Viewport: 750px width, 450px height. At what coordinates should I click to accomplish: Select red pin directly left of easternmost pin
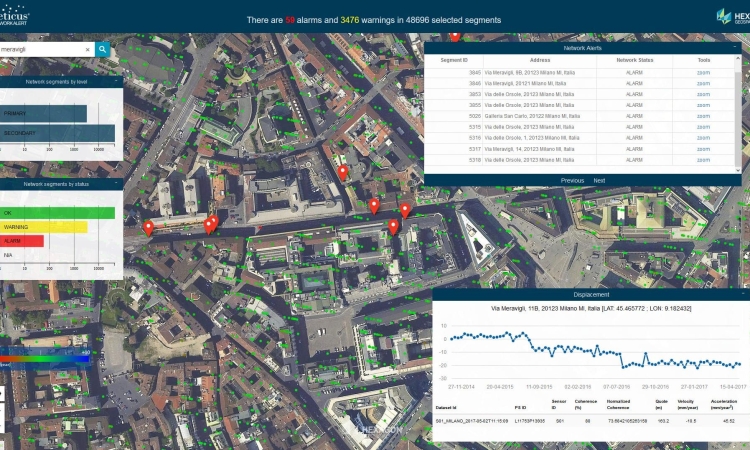click(374, 206)
